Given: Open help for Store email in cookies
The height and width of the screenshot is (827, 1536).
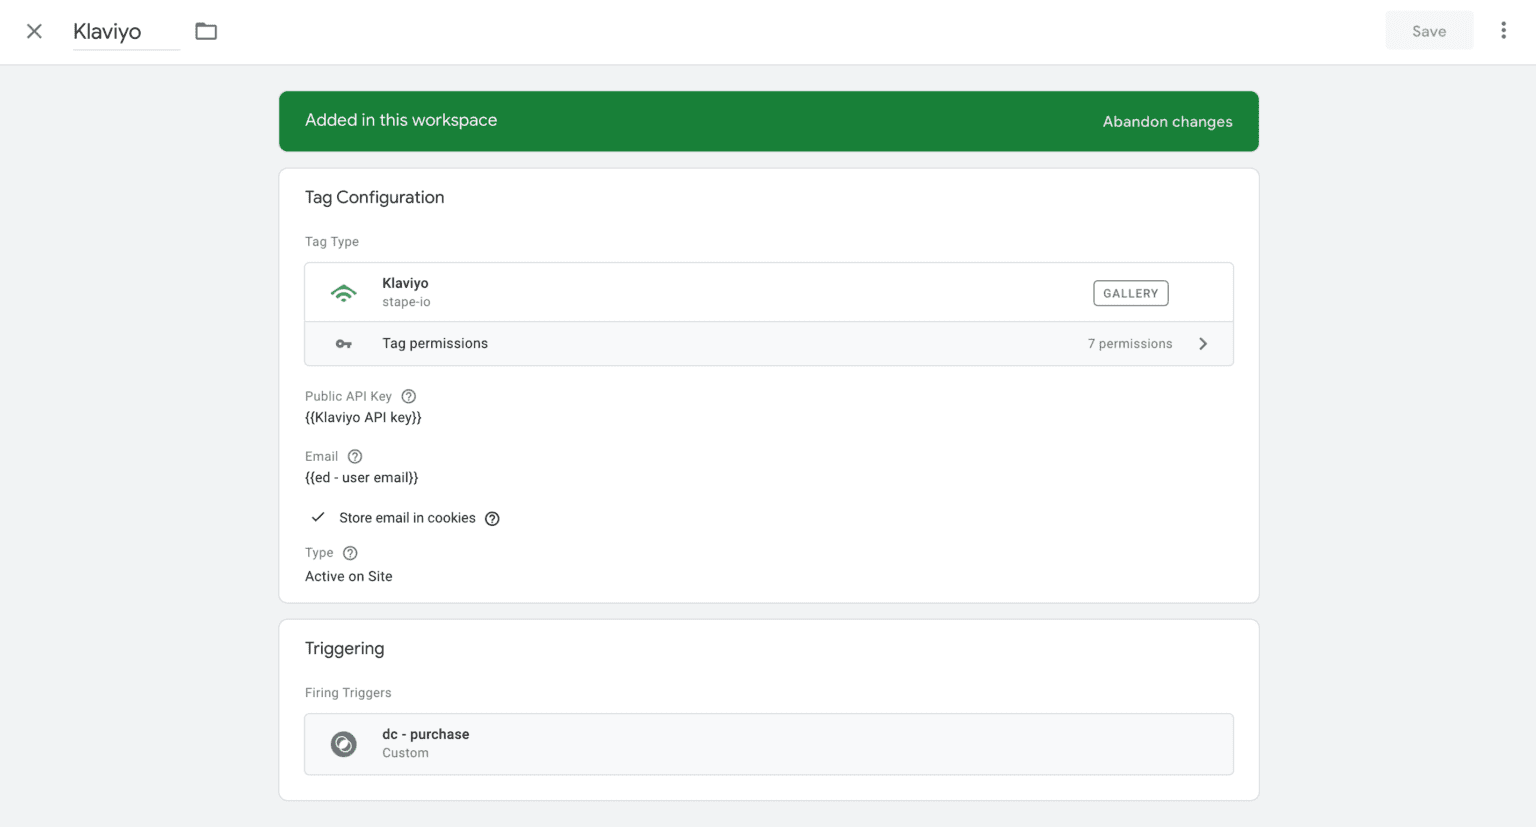Looking at the screenshot, I should point(492,518).
